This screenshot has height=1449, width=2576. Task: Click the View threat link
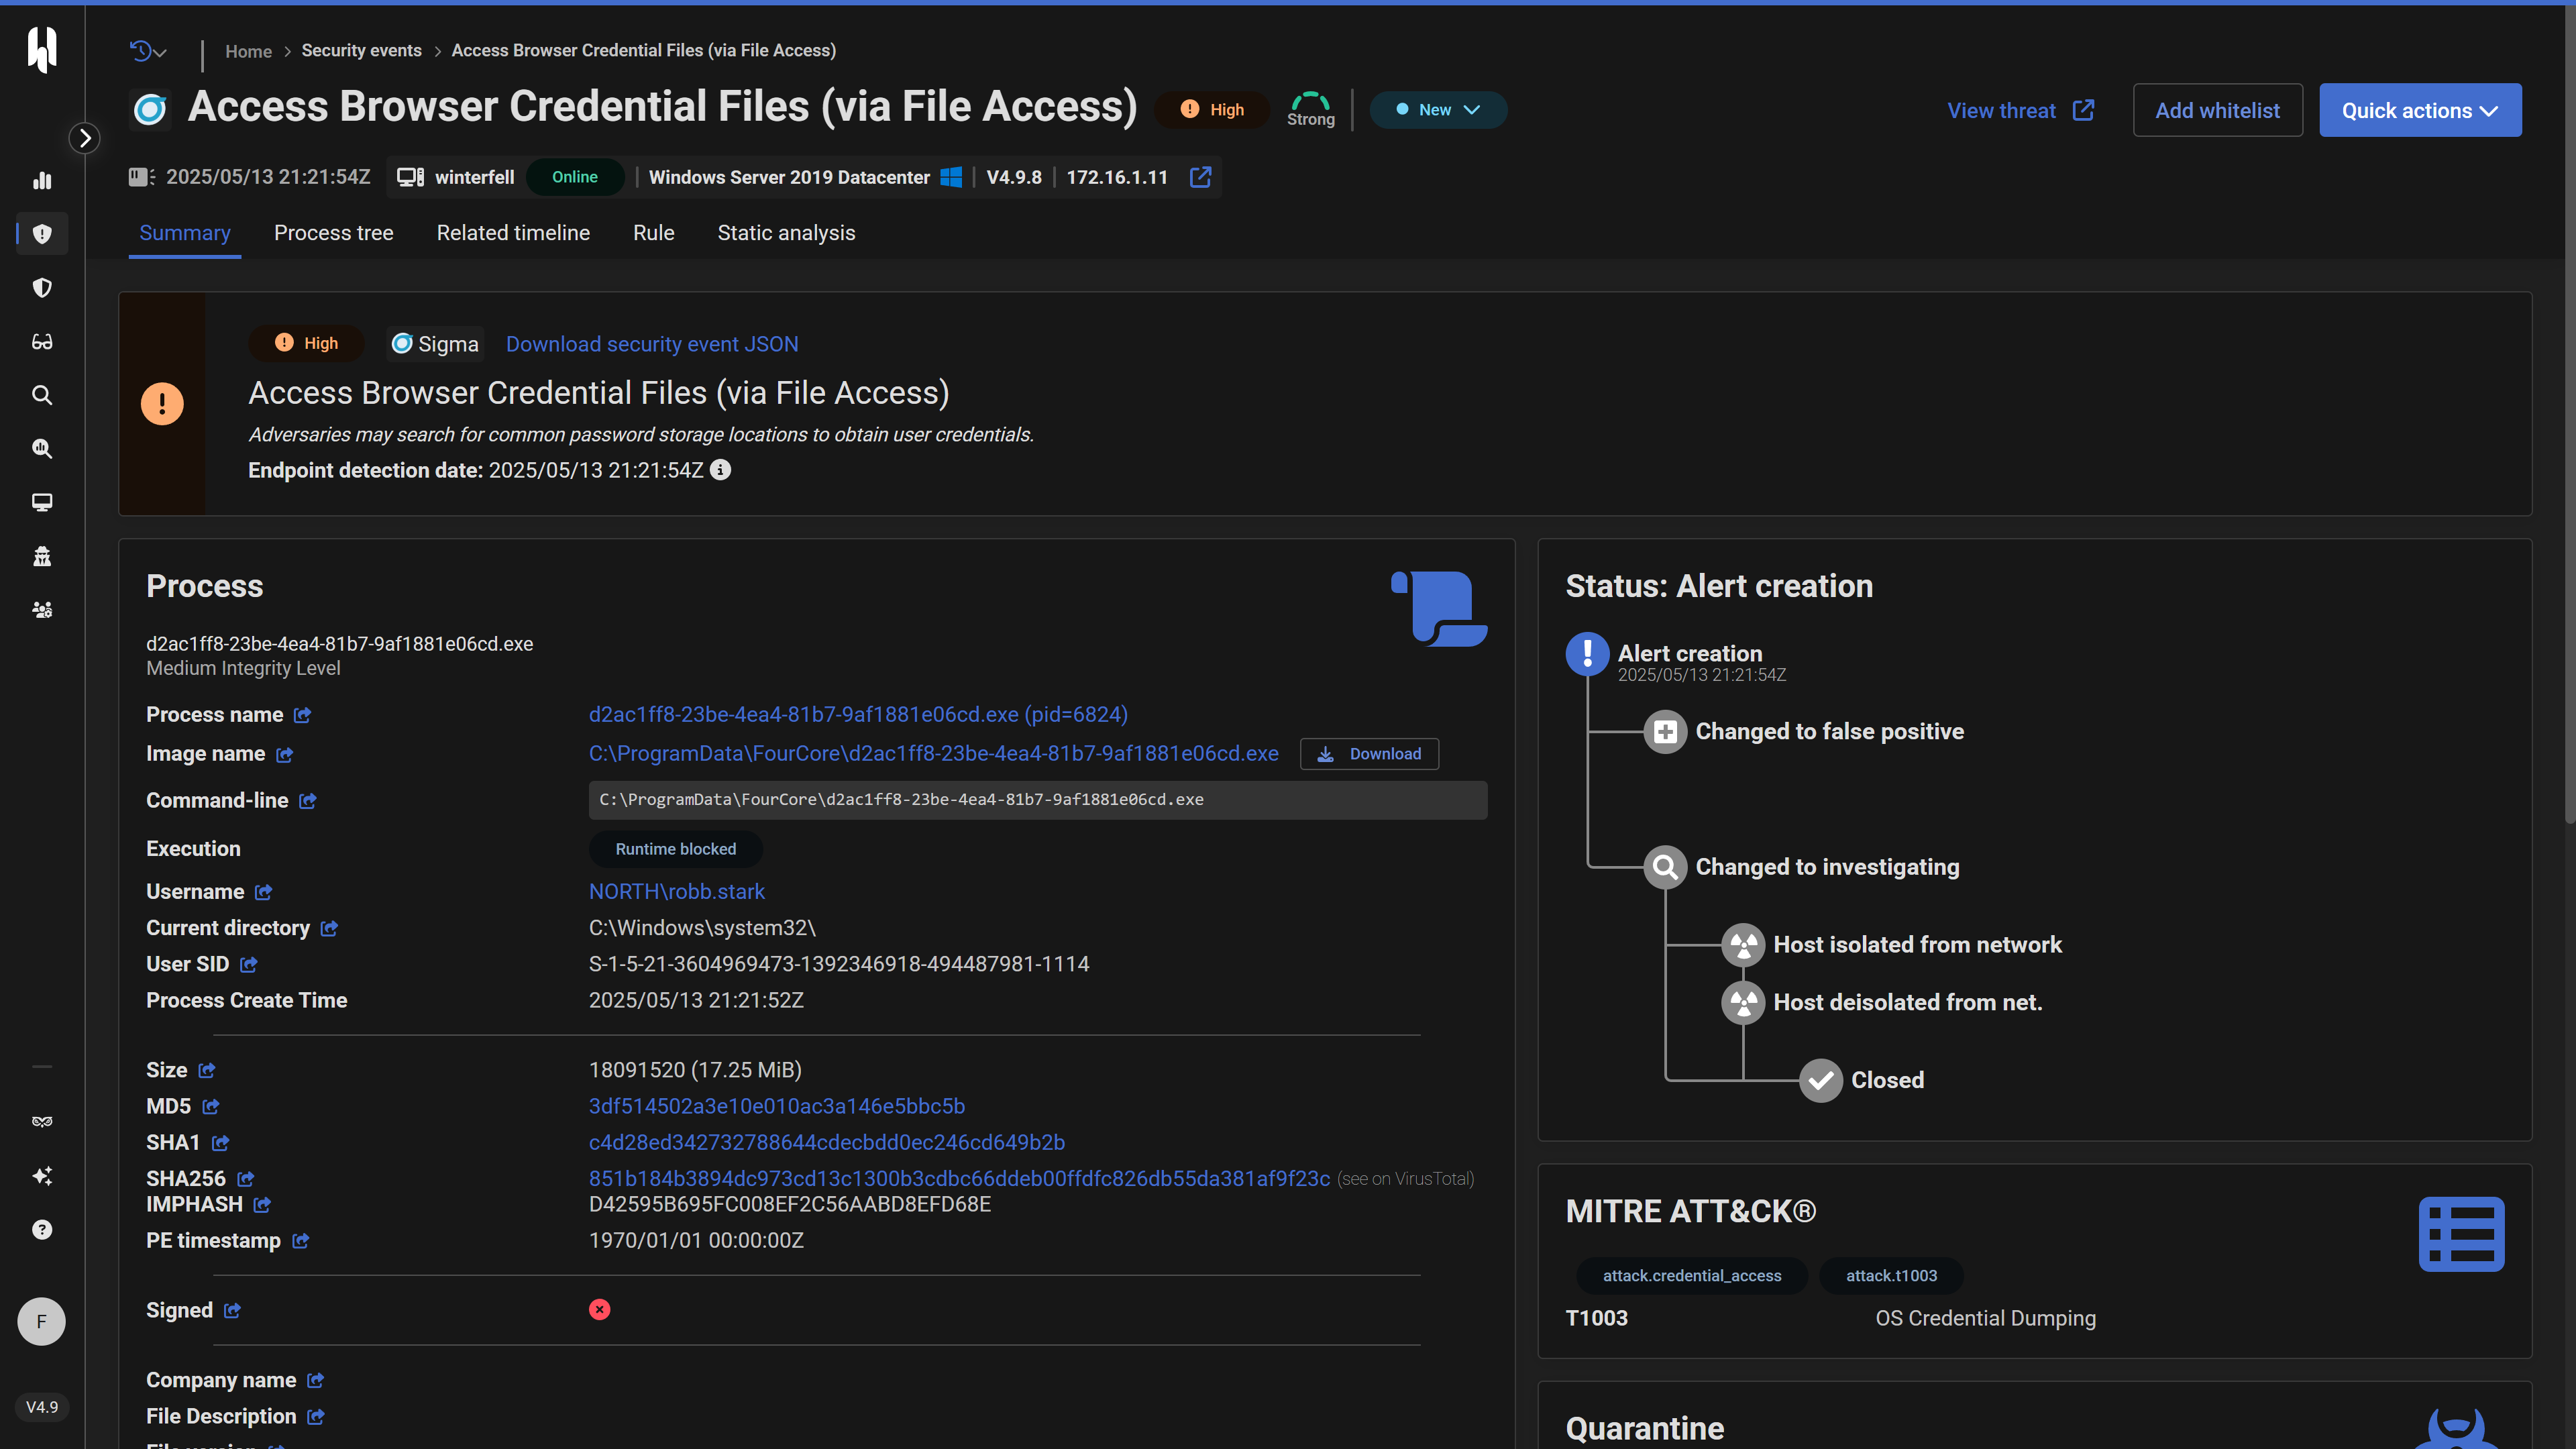click(2020, 110)
